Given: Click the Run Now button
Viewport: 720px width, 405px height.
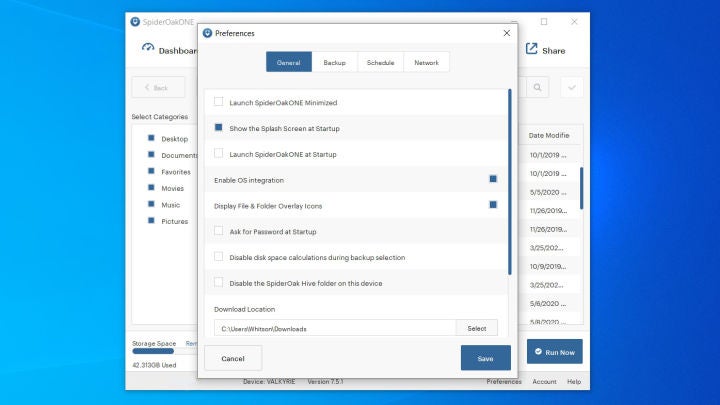Looking at the screenshot, I should (554, 352).
